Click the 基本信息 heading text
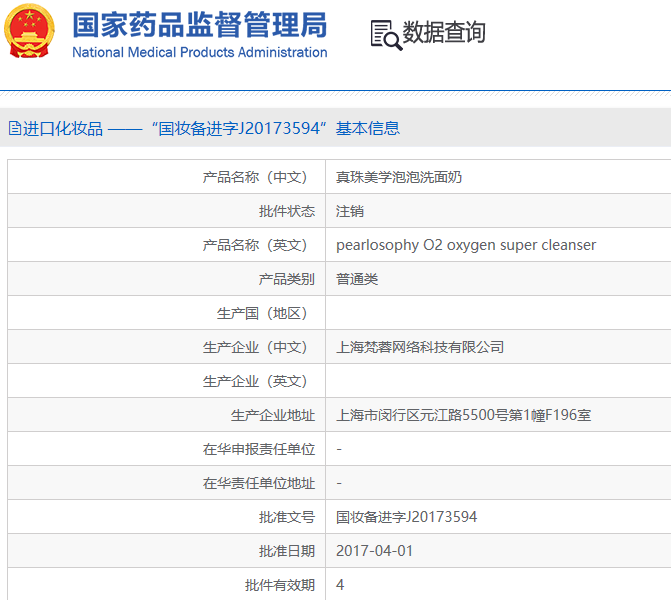 [x=368, y=128]
